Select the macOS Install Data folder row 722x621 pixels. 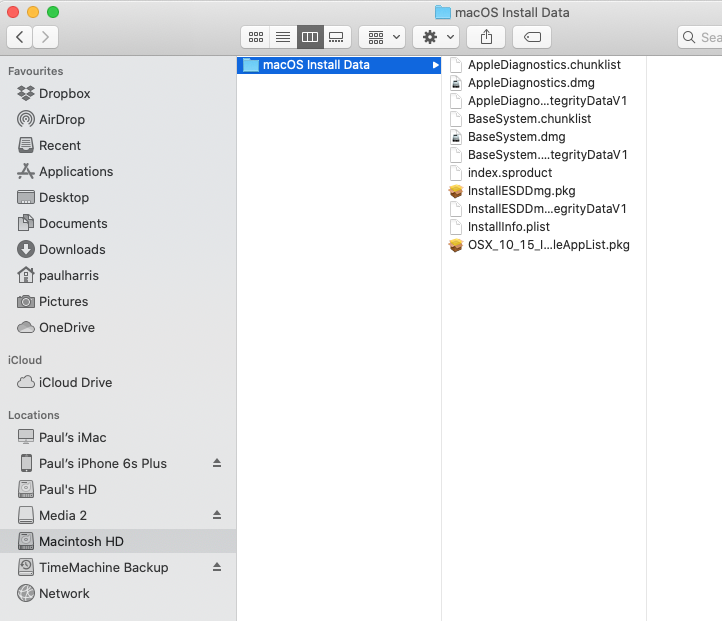339,65
